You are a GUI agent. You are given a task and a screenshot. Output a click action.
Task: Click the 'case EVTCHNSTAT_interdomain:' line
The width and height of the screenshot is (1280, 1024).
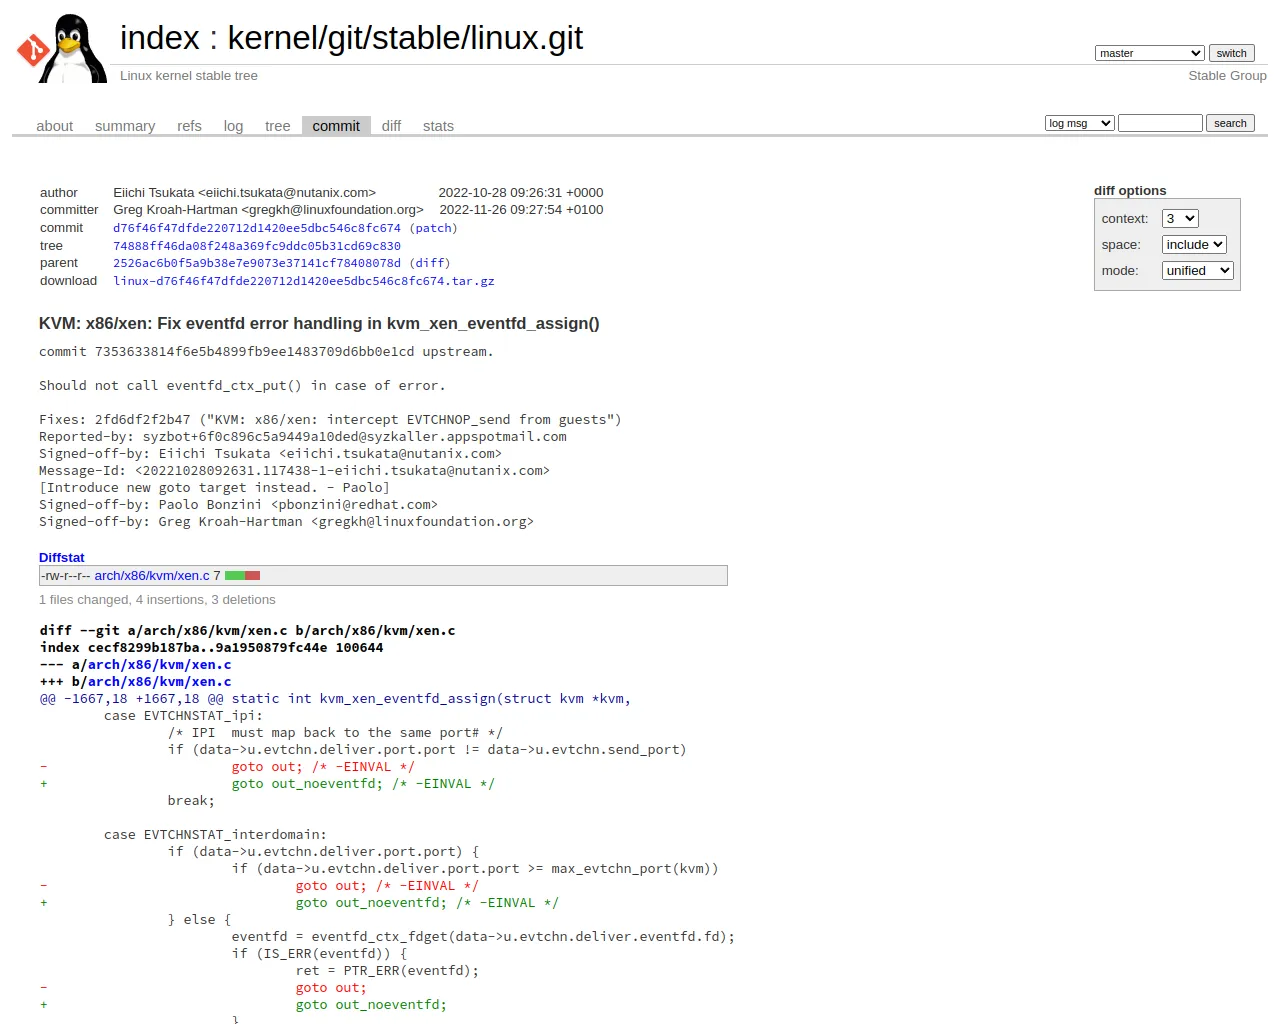click(x=215, y=835)
